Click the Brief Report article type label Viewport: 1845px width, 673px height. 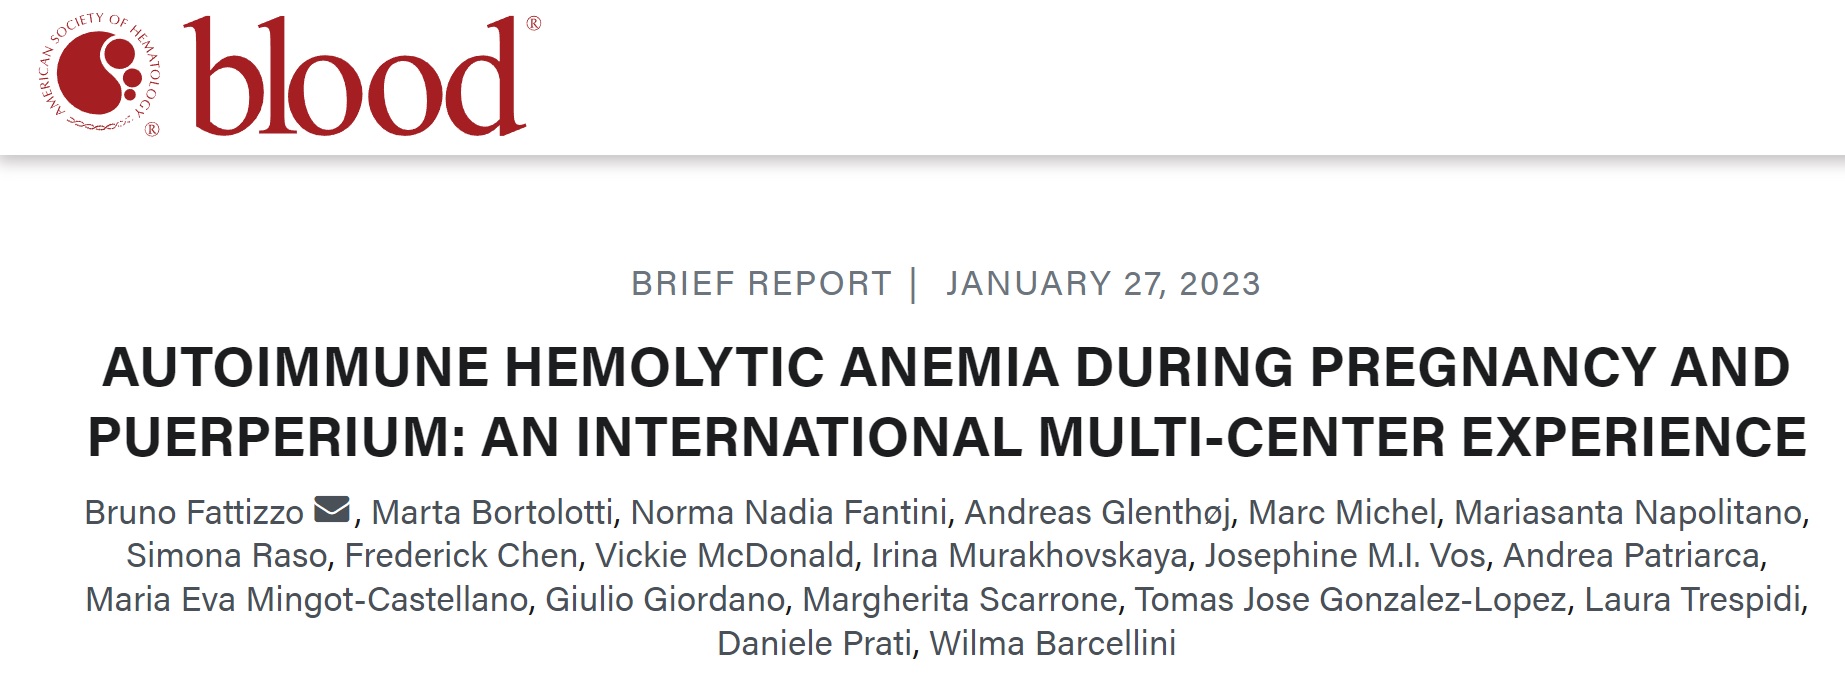point(761,284)
